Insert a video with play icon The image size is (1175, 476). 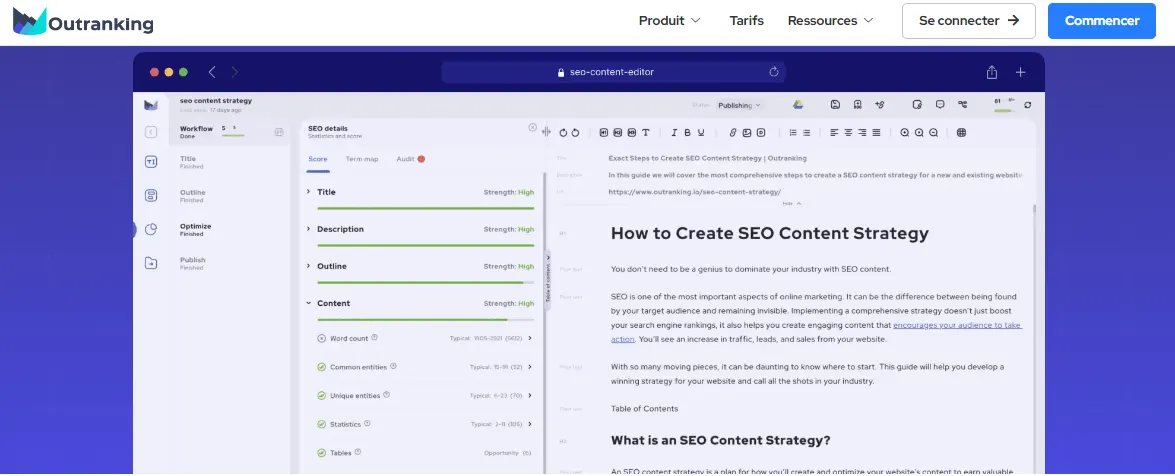point(761,133)
